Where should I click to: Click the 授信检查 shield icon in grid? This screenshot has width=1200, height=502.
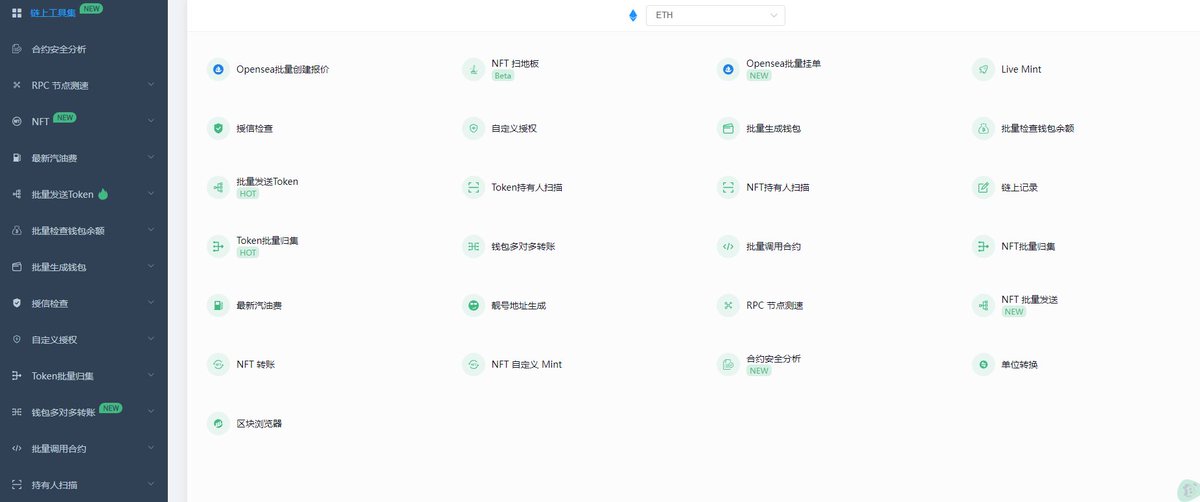click(218, 129)
